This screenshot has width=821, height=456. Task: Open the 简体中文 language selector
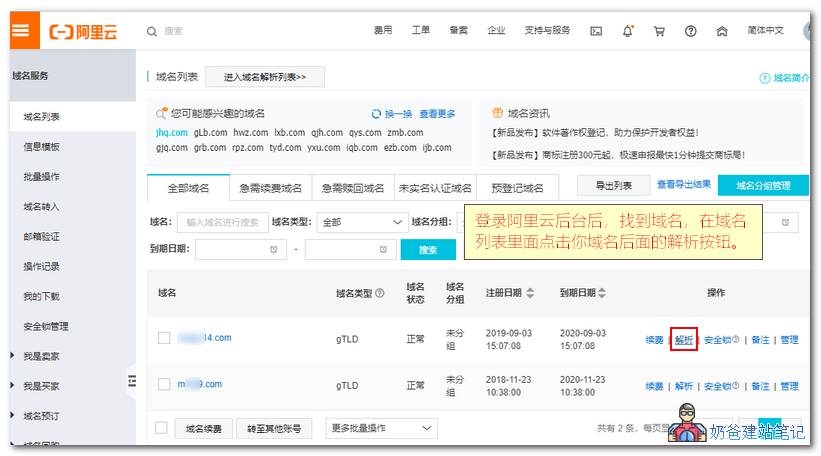[x=765, y=30]
